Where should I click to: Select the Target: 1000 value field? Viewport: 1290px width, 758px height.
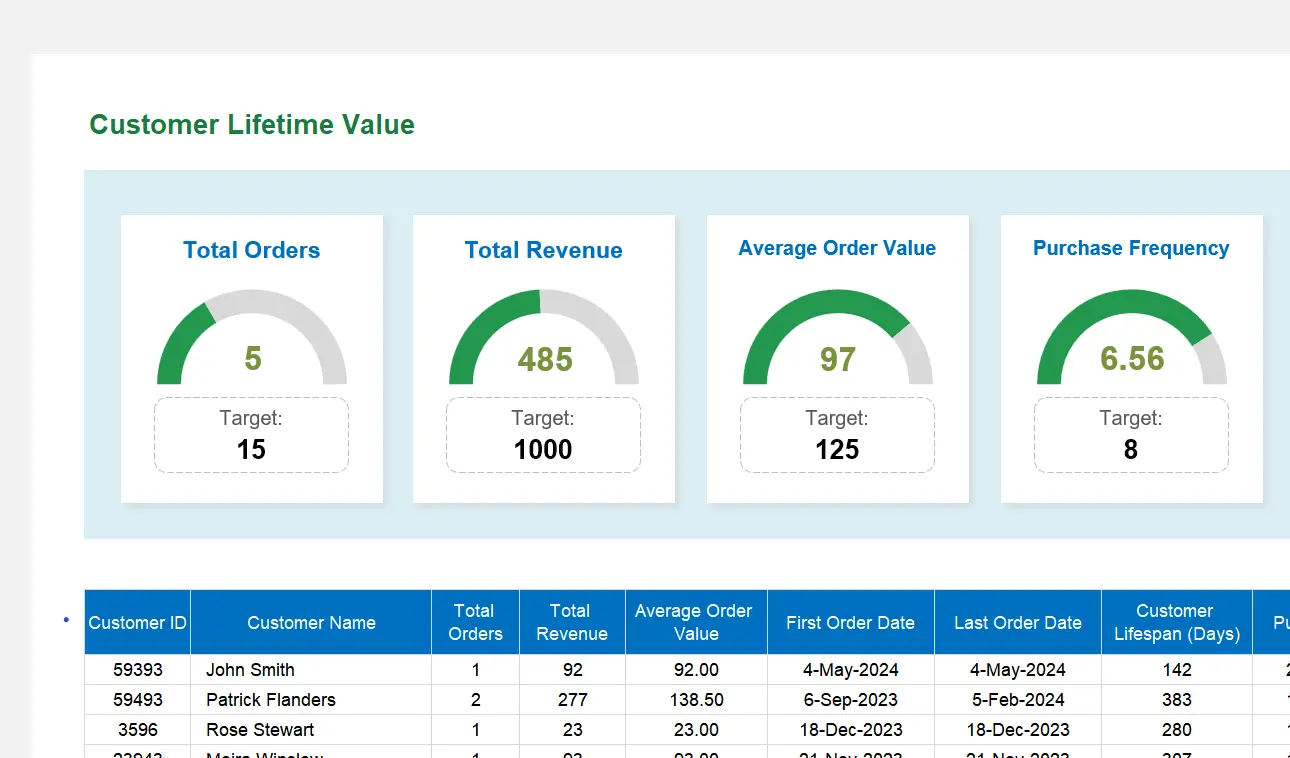(543, 449)
